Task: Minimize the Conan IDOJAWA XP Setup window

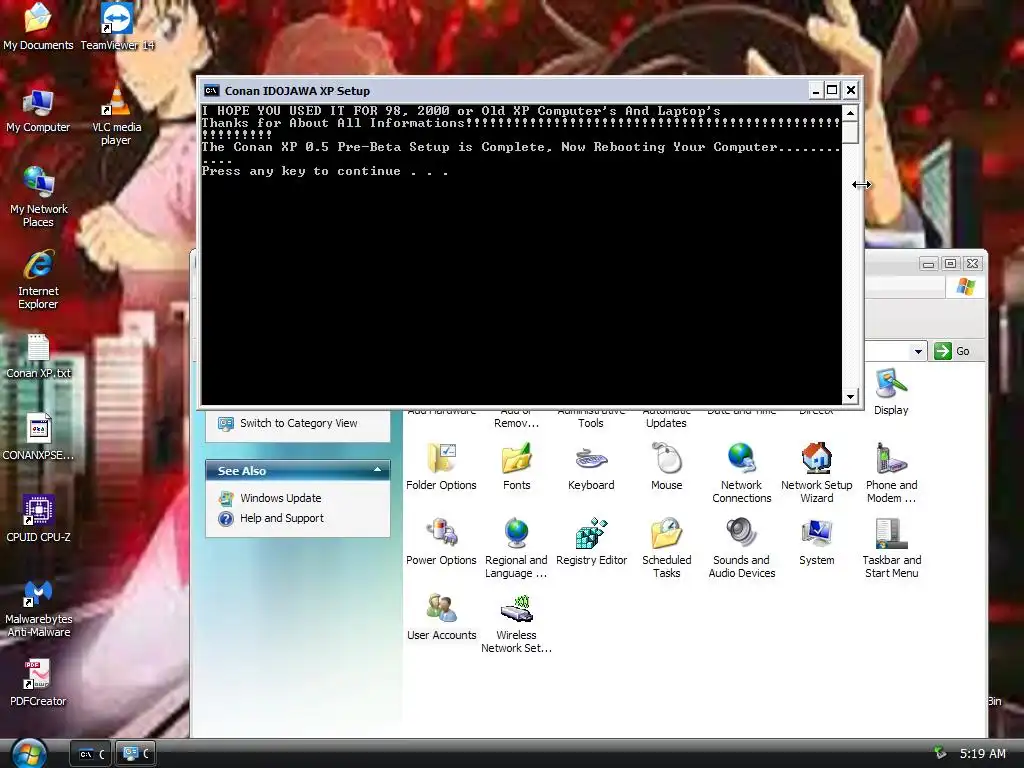Action: coord(816,90)
